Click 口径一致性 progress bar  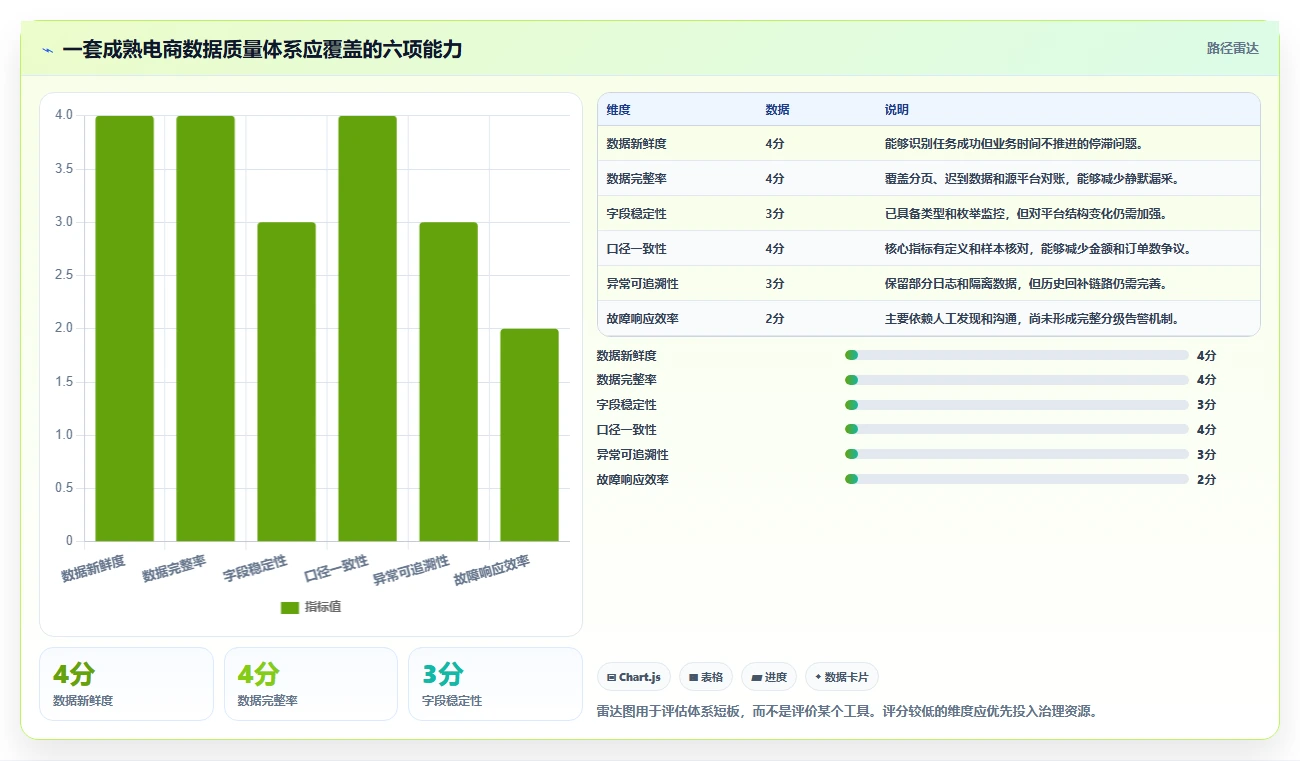(x=1017, y=430)
